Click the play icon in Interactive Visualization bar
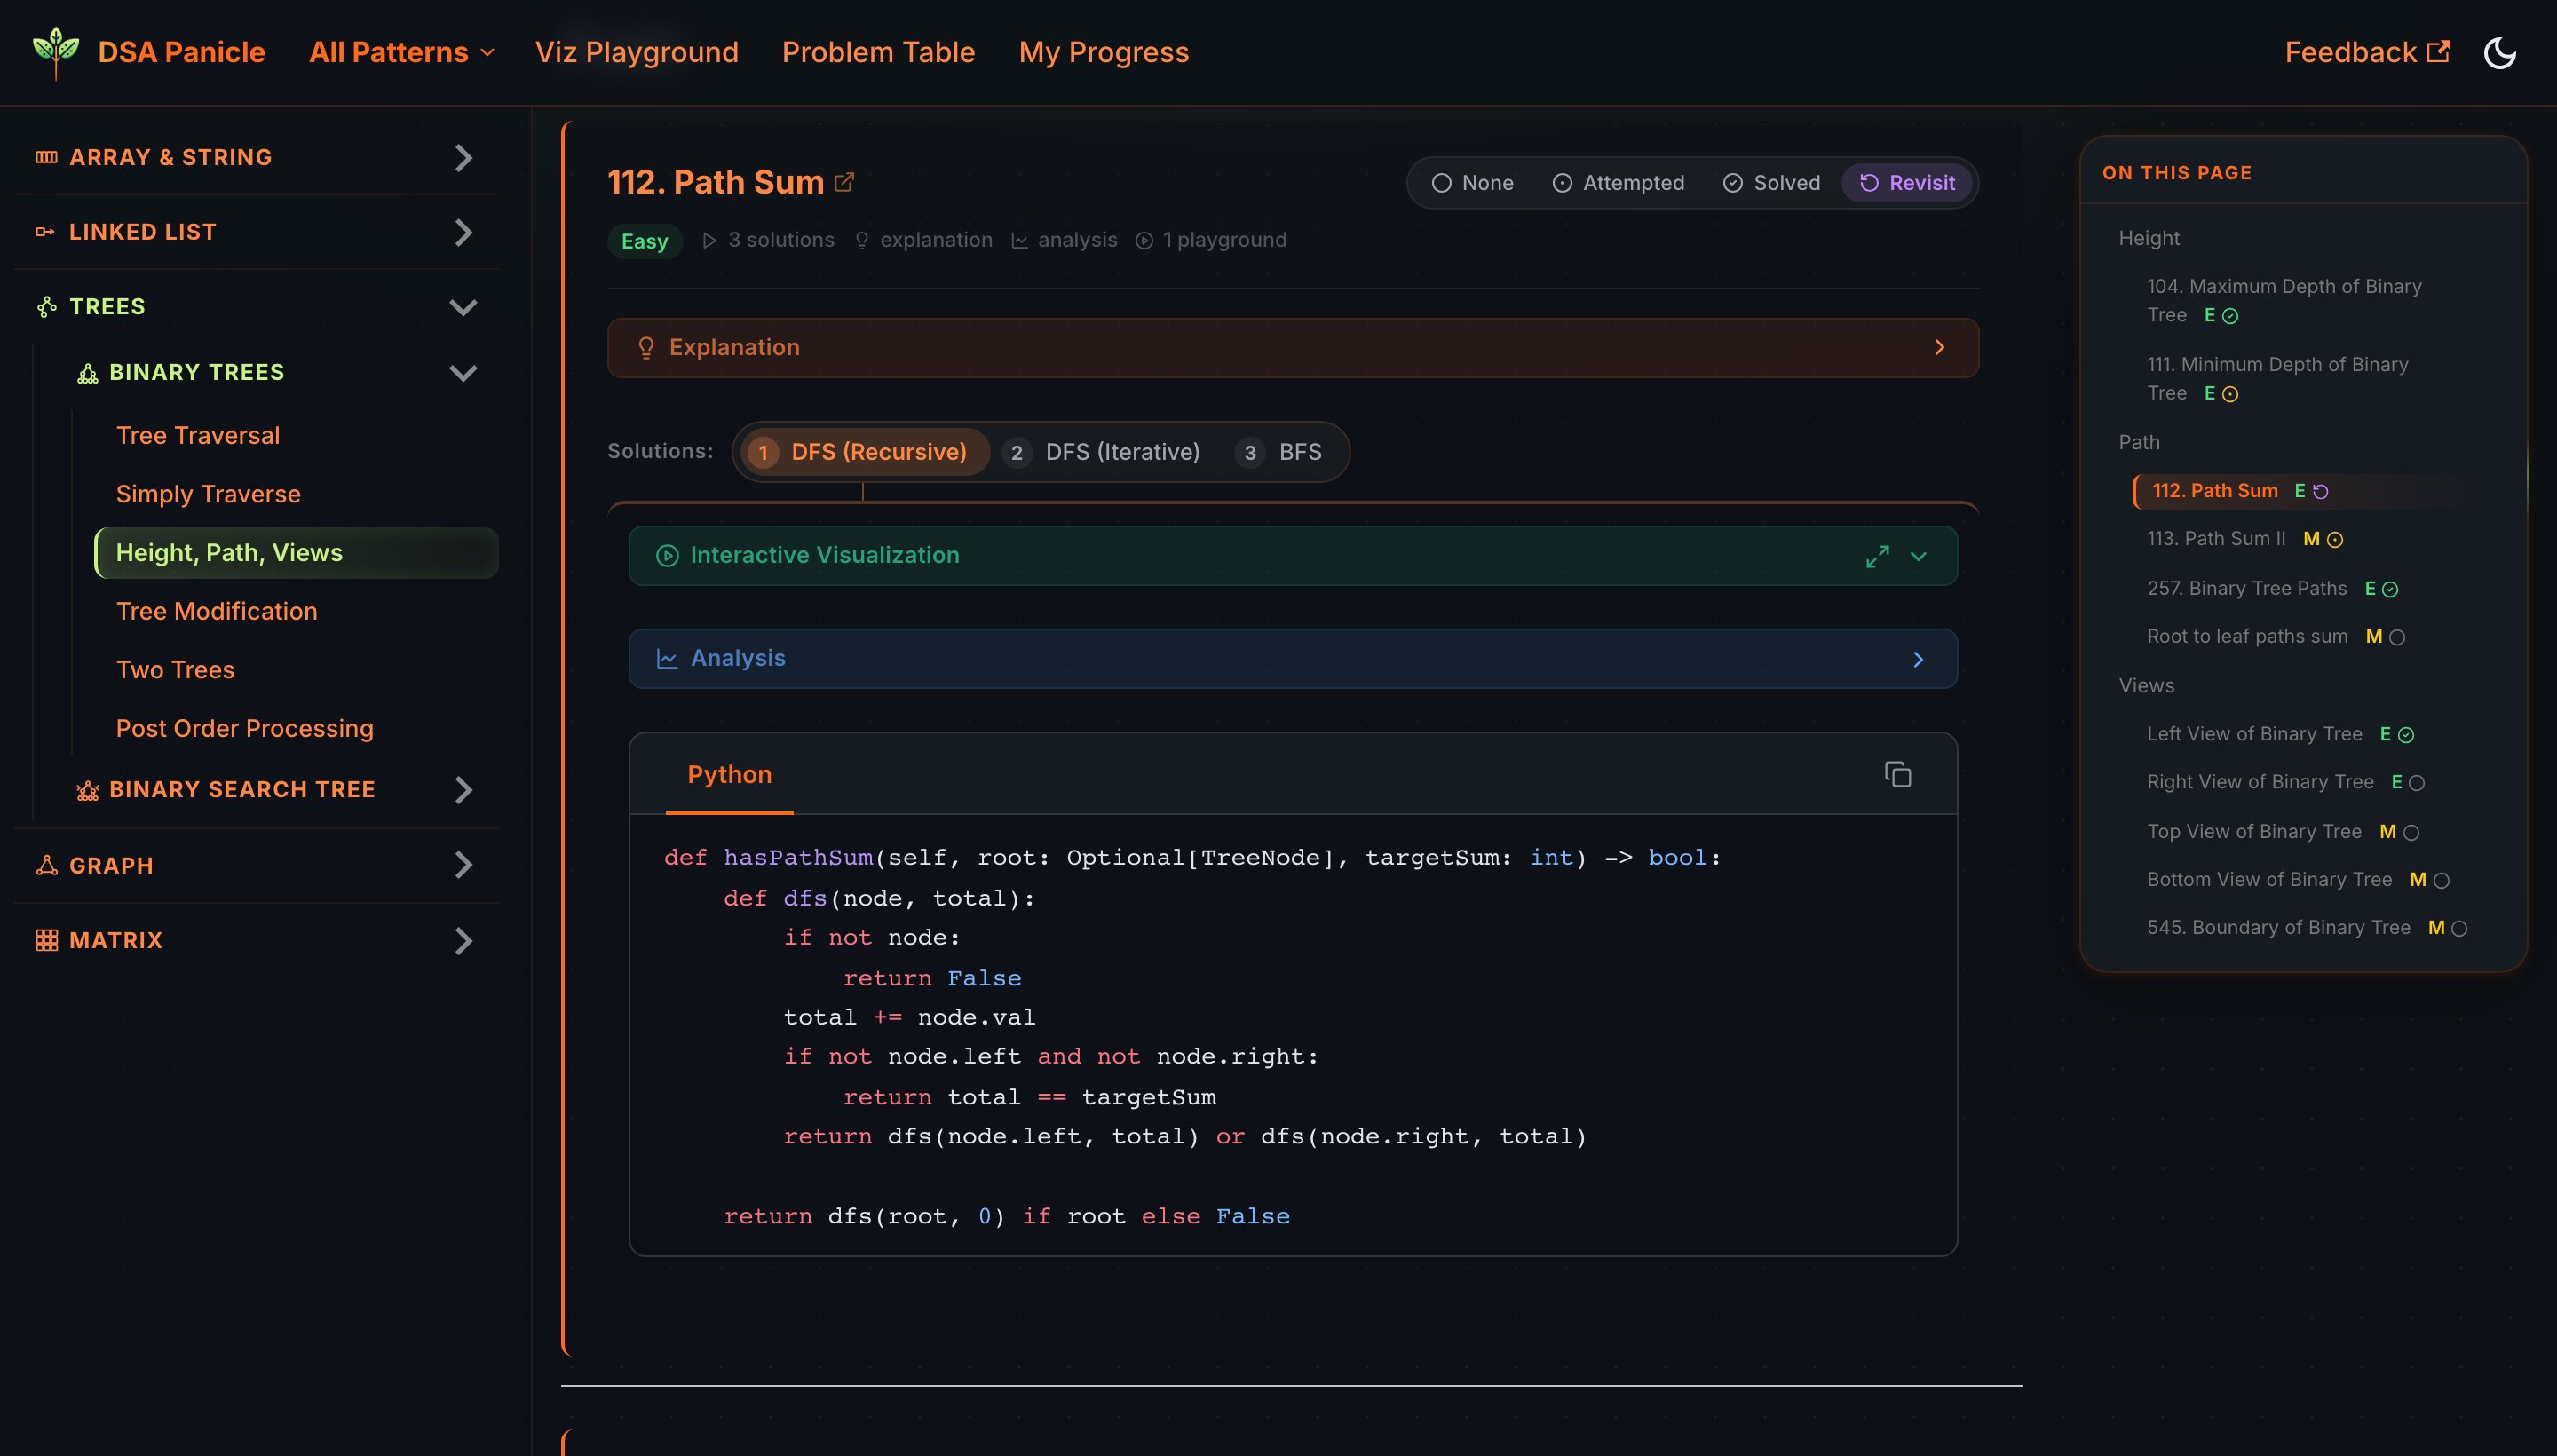This screenshot has width=2557, height=1456. (x=667, y=555)
